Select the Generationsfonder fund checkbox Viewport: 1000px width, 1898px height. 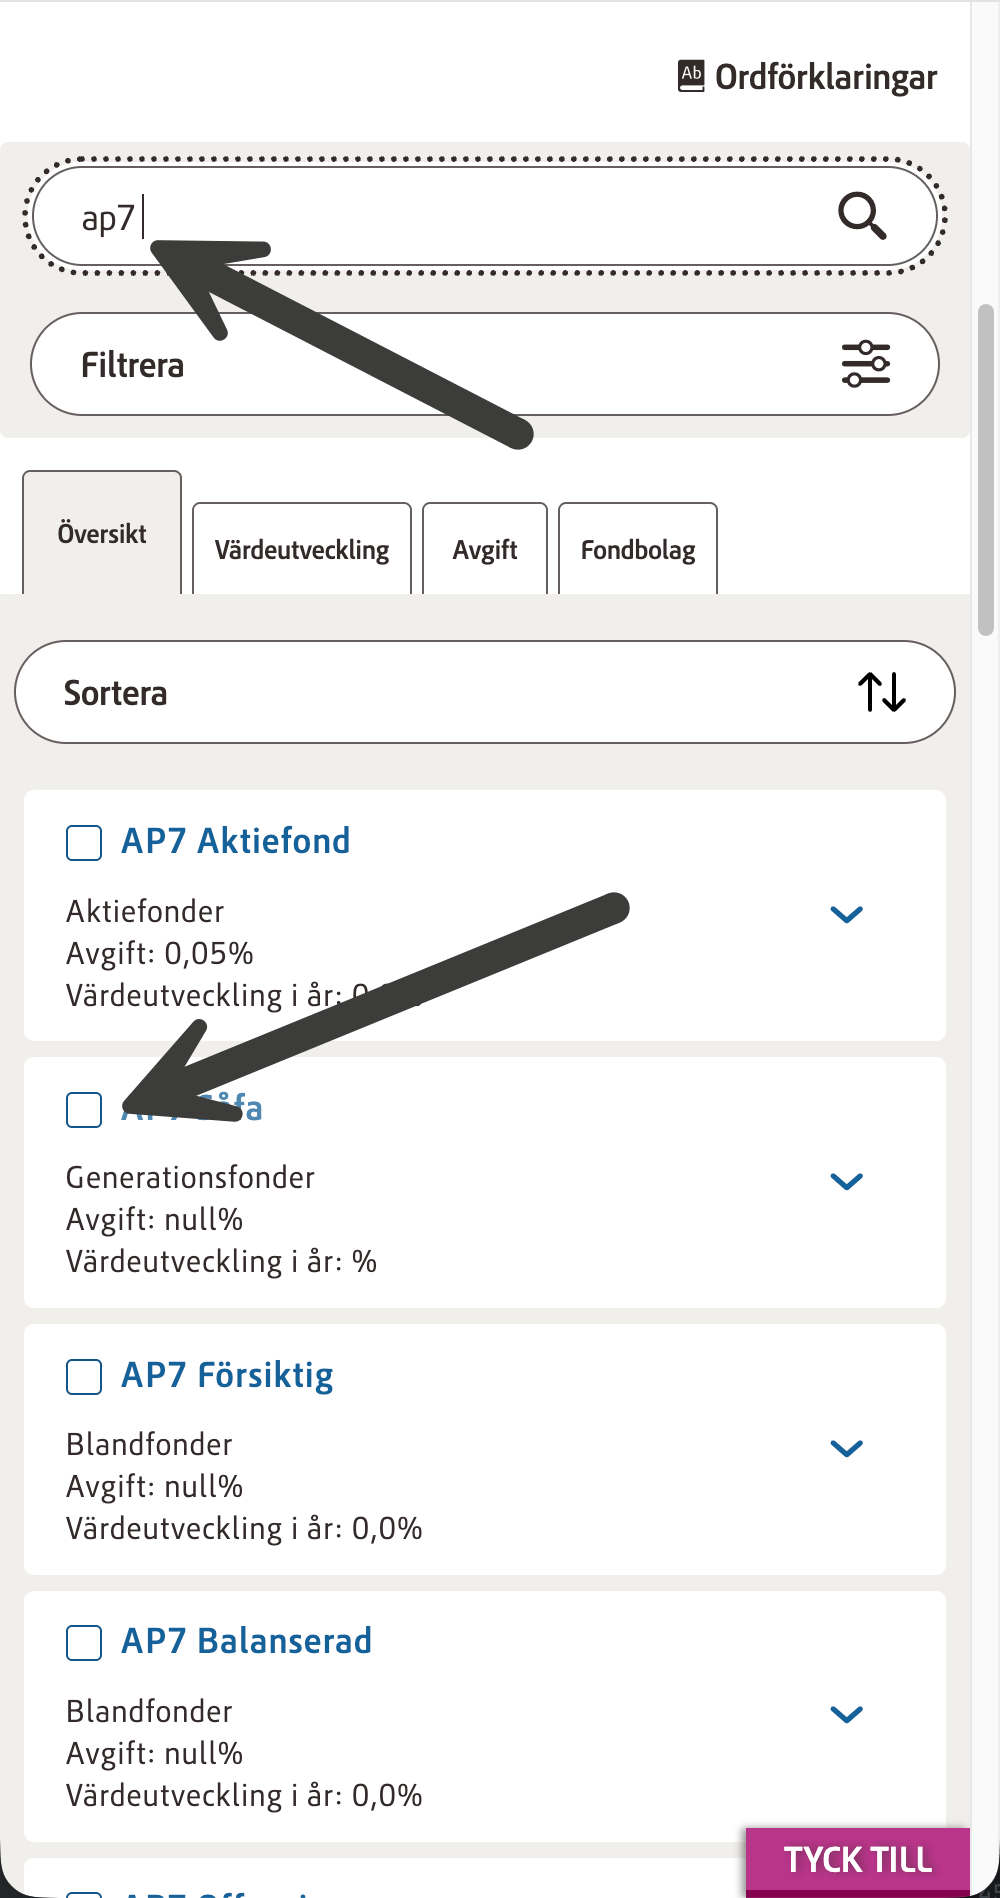[x=84, y=1109]
